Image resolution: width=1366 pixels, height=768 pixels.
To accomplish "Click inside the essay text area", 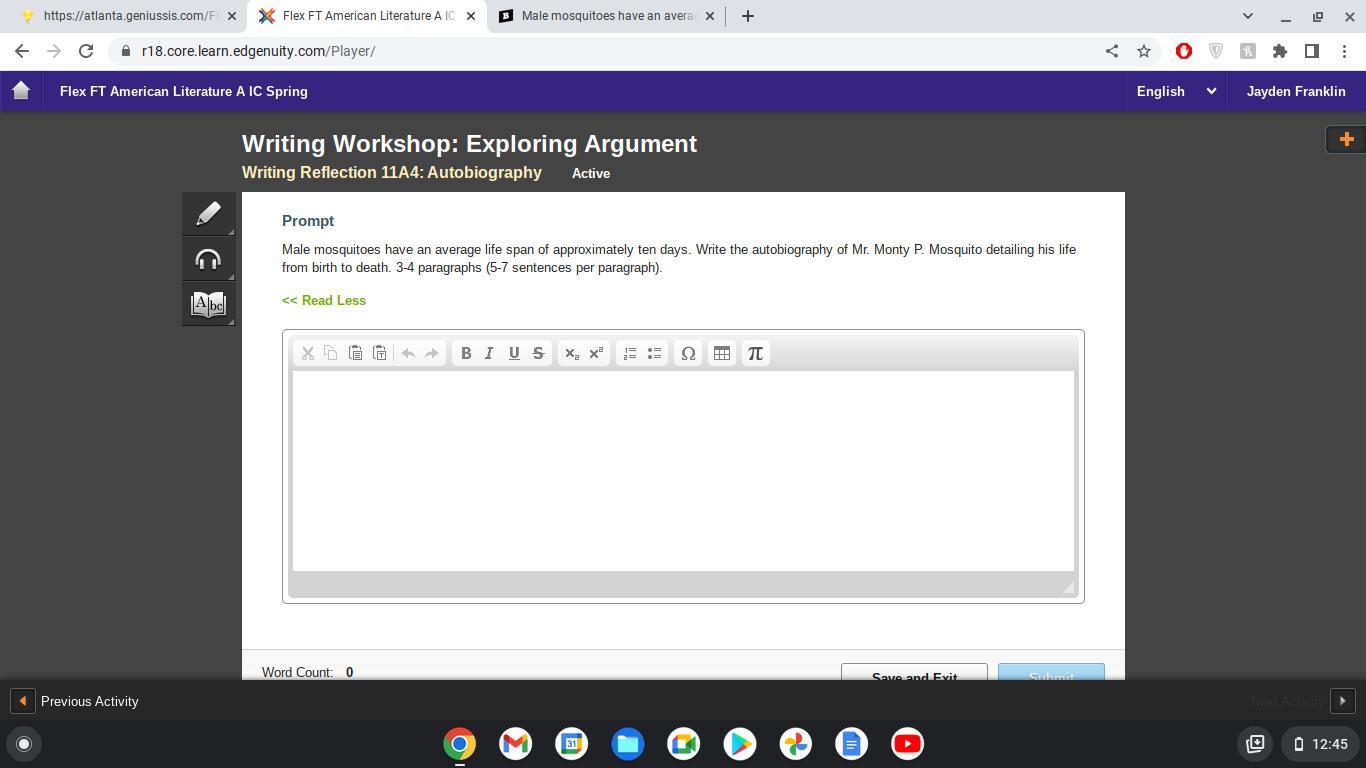I will (x=683, y=470).
